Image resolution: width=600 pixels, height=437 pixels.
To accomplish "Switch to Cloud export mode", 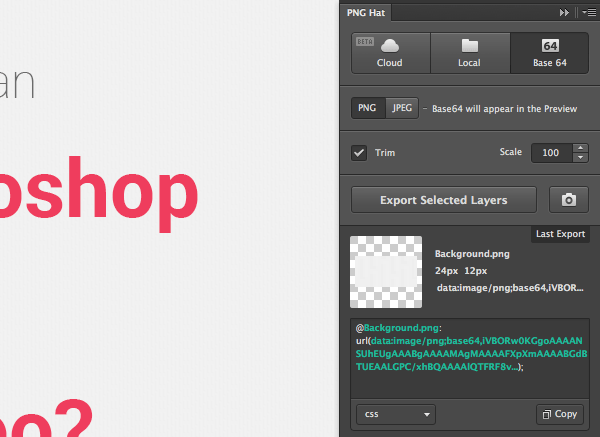I will click(391, 53).
